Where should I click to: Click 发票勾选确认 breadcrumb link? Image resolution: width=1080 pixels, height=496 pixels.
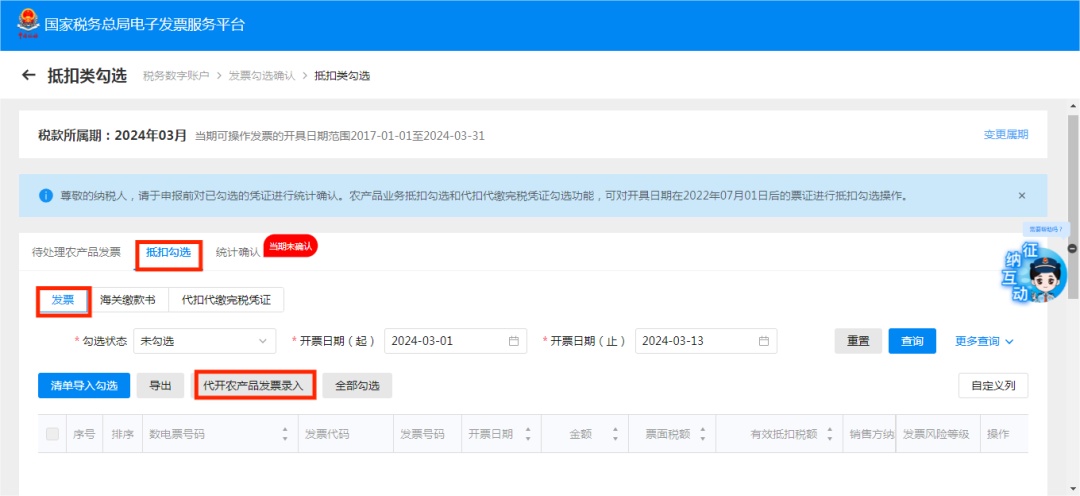(262, 76)
